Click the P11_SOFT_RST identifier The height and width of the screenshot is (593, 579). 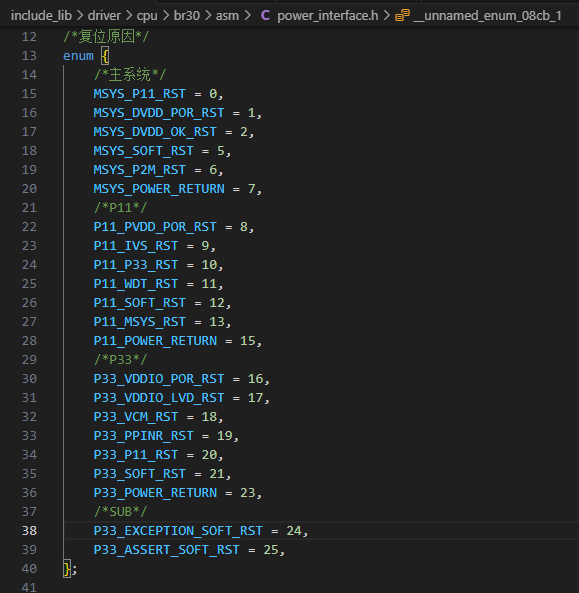pos(140,303)
